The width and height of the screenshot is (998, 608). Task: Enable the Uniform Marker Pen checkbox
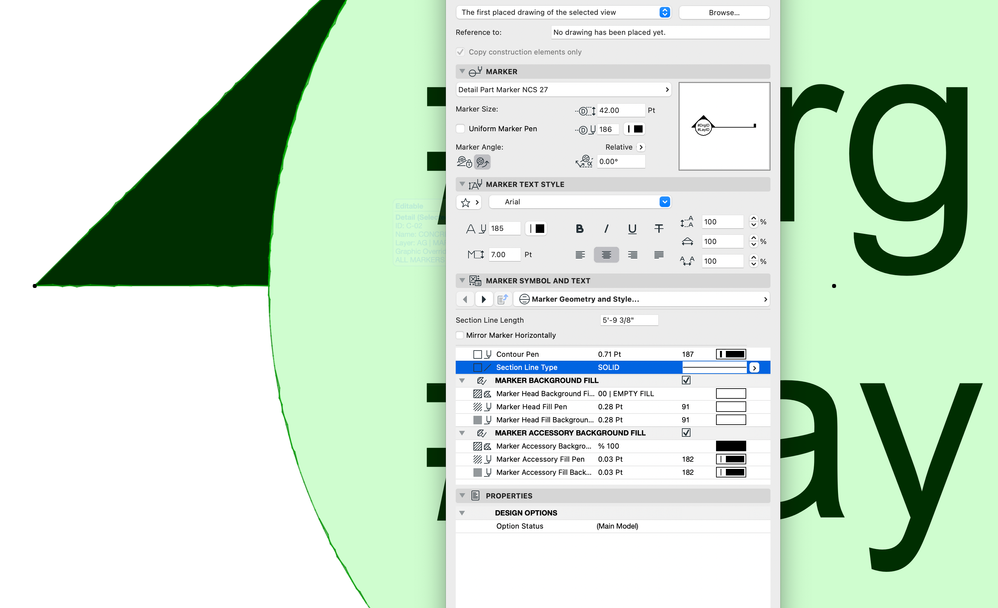point(460,128)
